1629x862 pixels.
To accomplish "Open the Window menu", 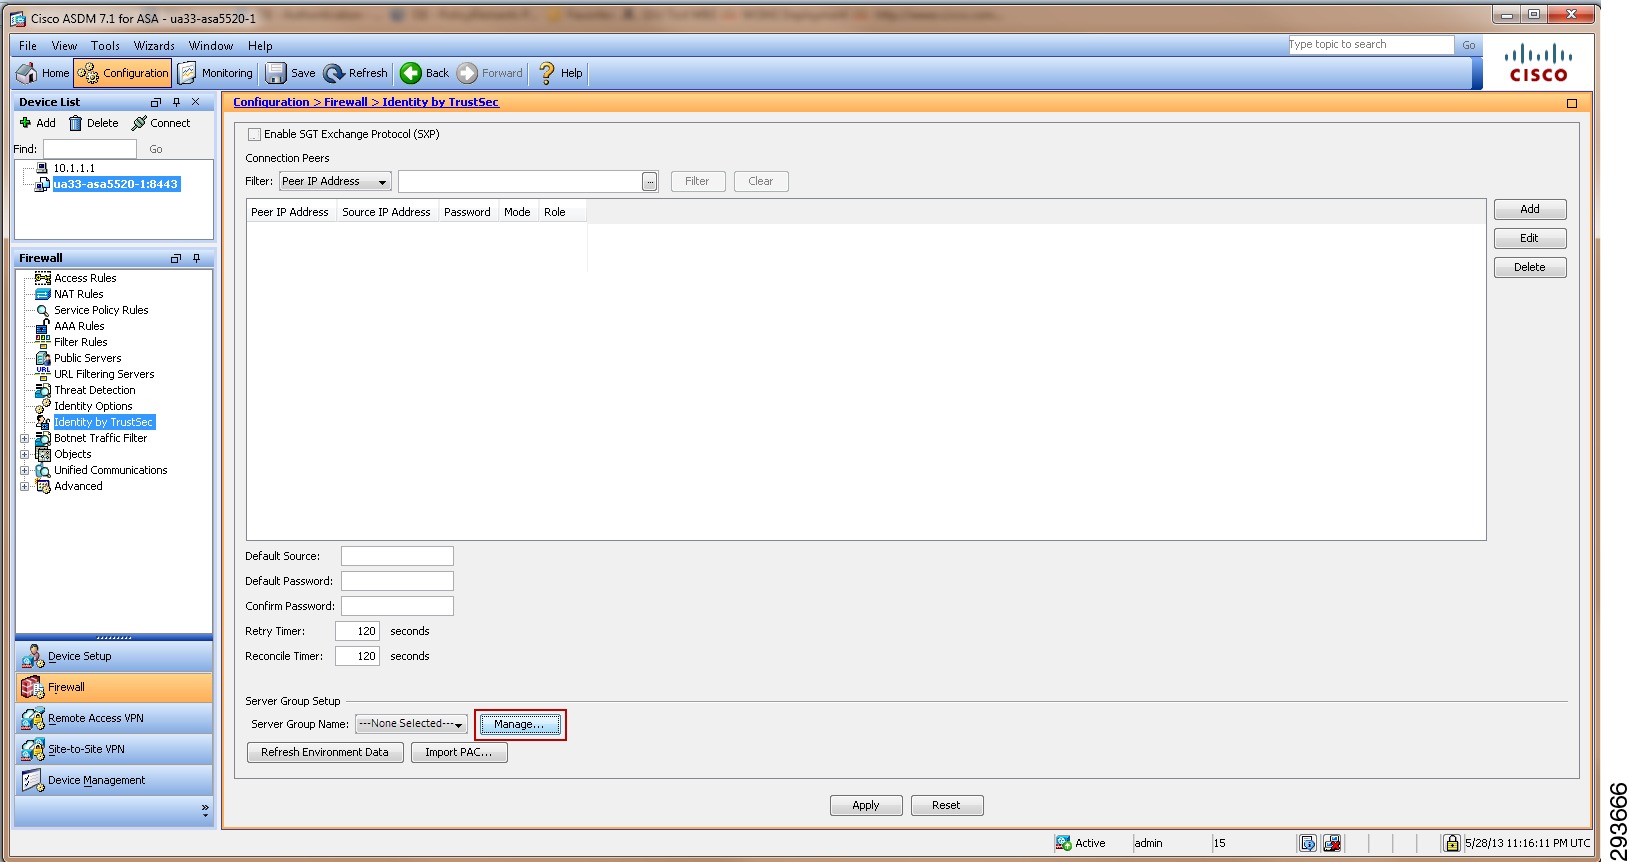I will click(211, 46).
